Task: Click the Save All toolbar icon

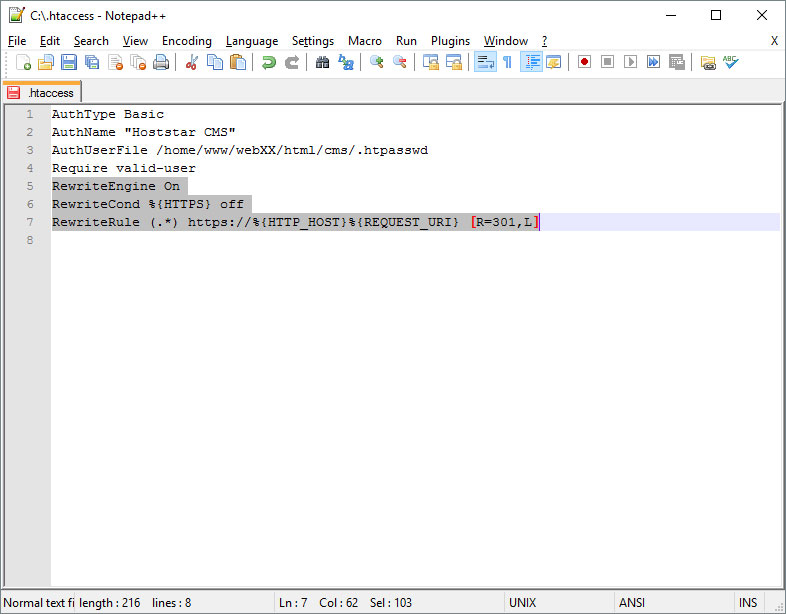Action: tap(92, 62)
